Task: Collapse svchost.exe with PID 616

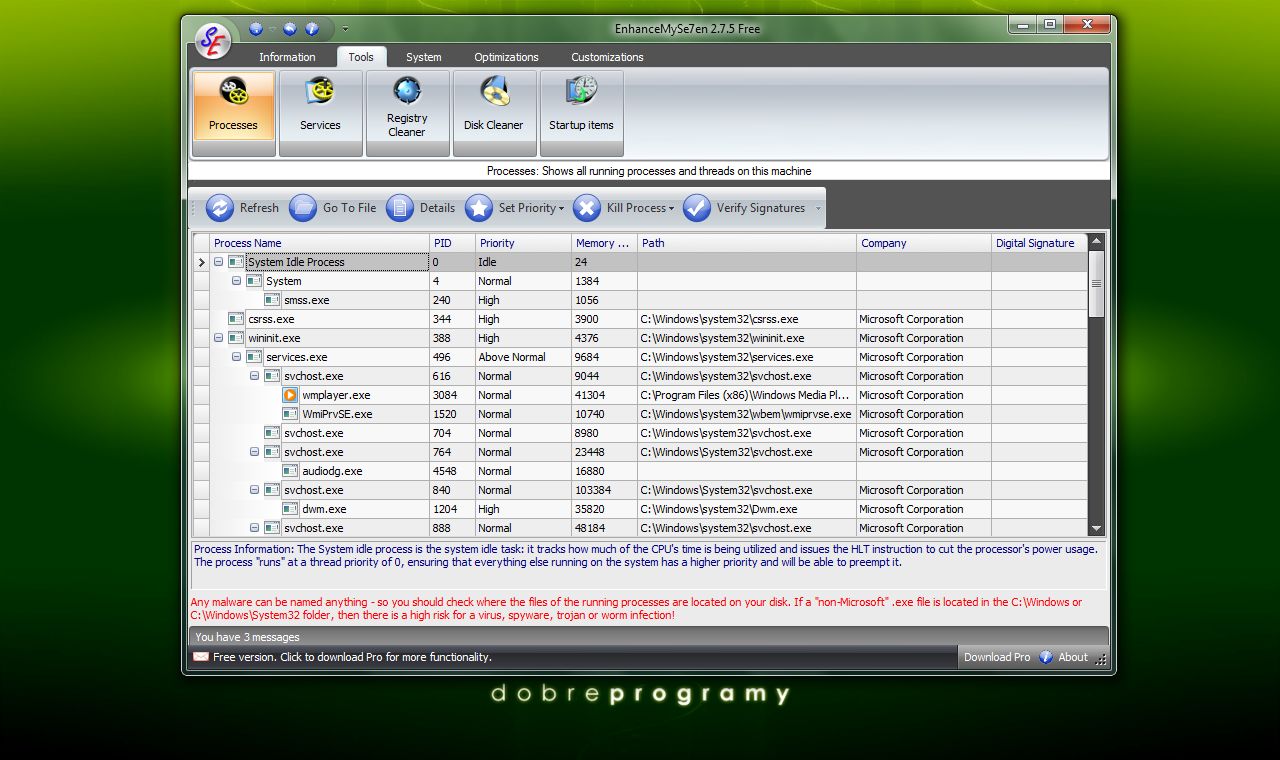Action: click(254, 376)
